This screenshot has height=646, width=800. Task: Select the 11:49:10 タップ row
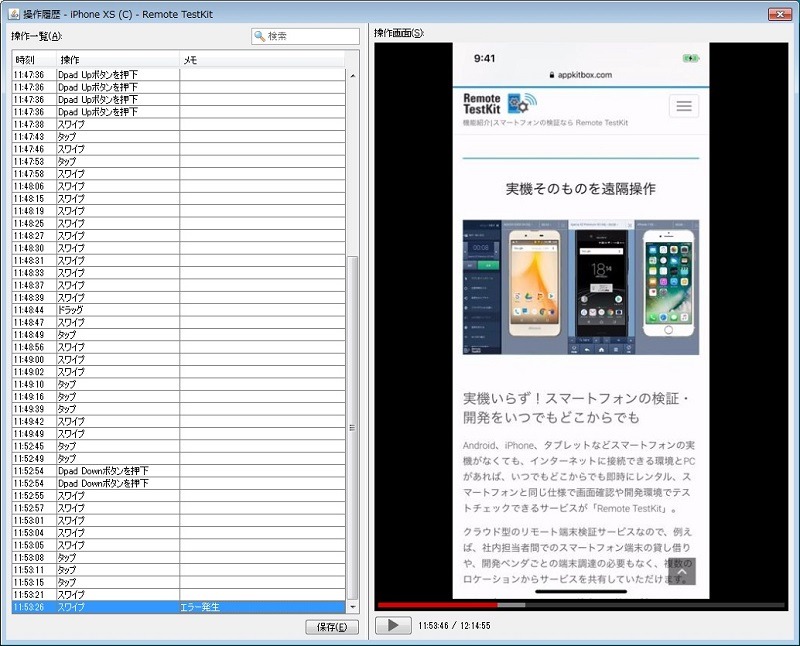click(x=179, y=384)
